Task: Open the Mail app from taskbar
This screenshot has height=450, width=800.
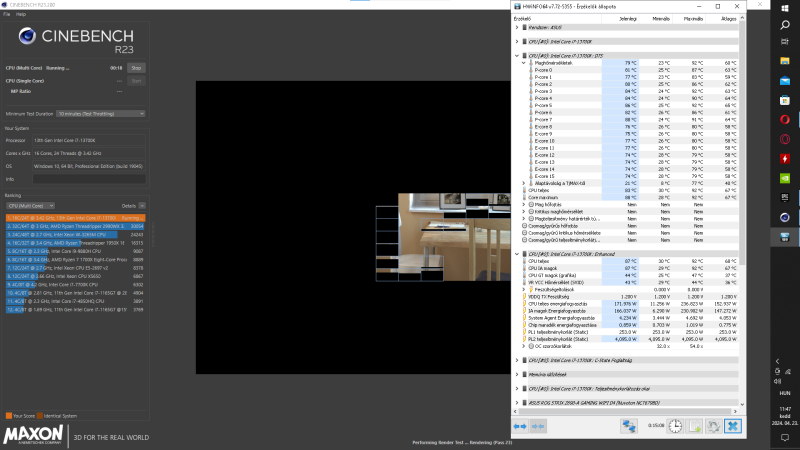Action: point(785,81)
